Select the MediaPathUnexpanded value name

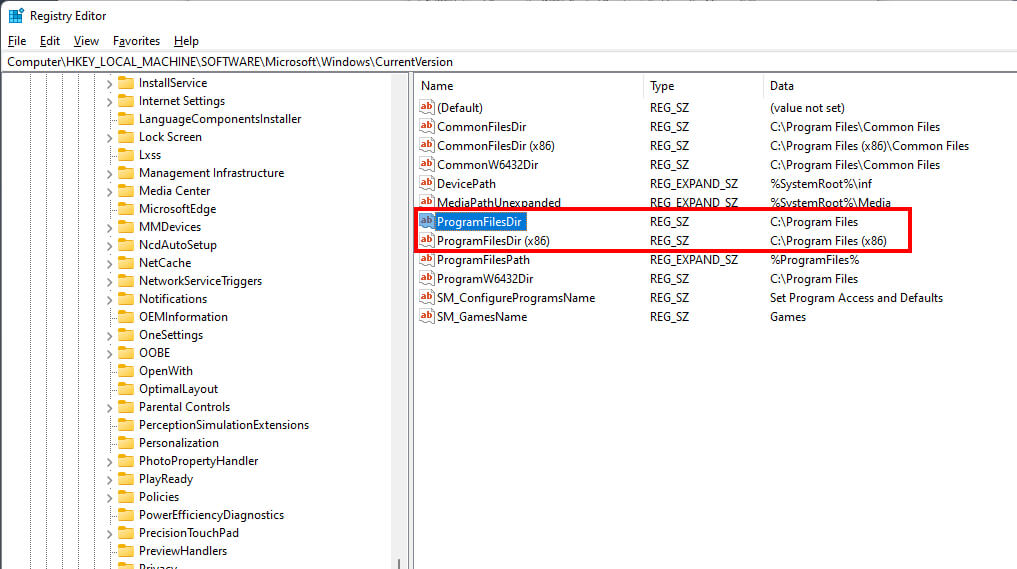click(499, 202)
